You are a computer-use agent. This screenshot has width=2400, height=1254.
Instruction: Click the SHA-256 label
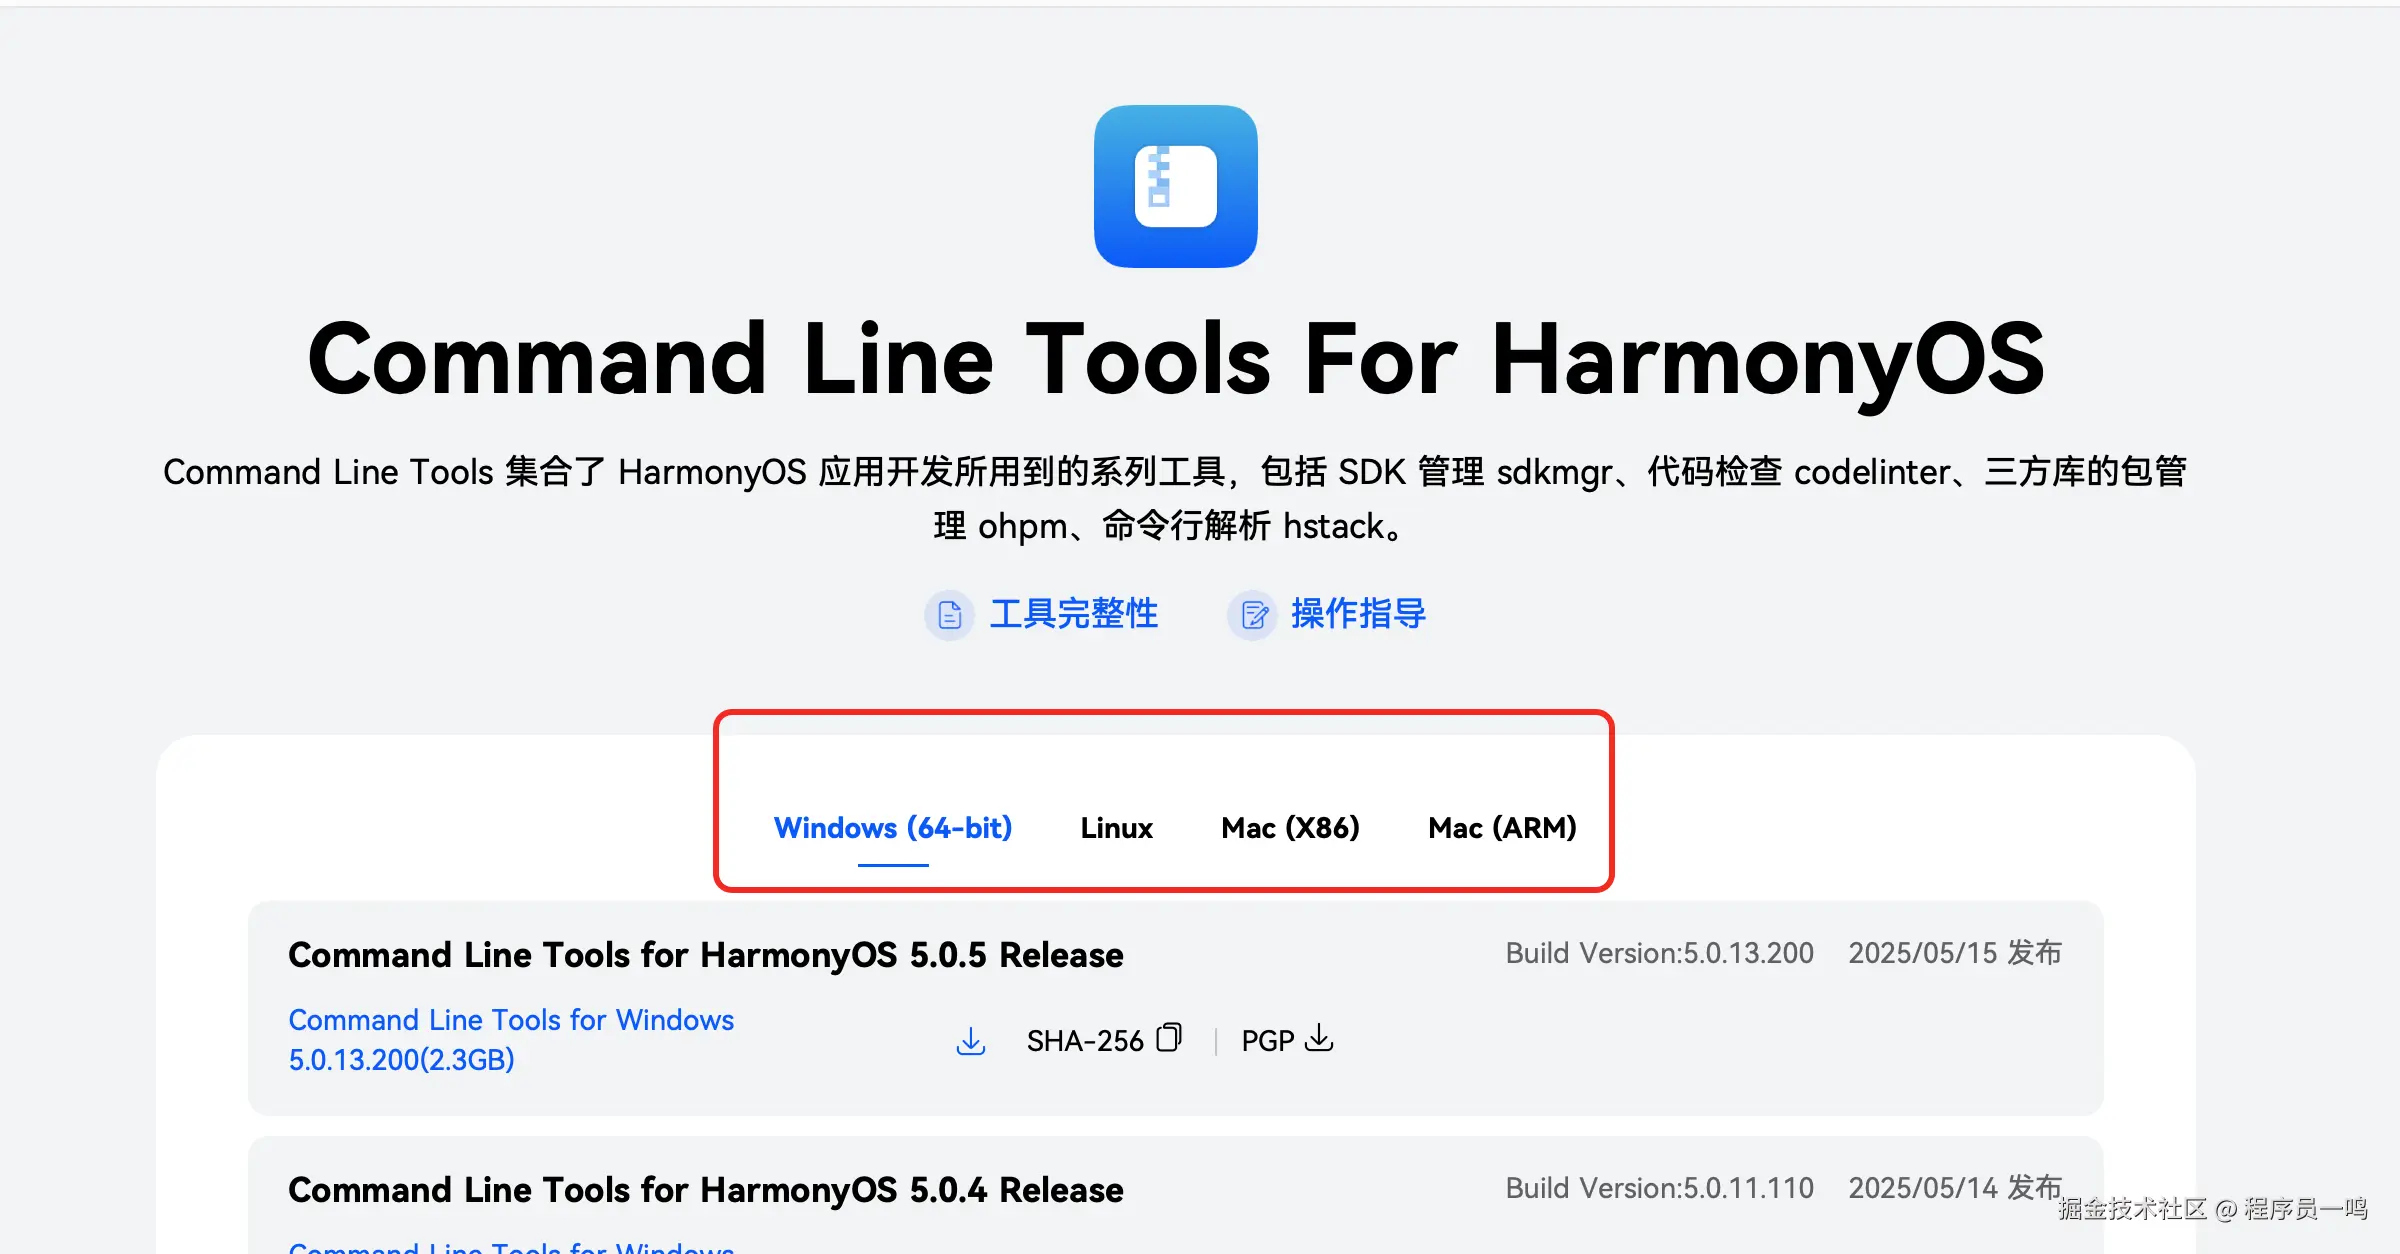click(x=1085, y=1041)
